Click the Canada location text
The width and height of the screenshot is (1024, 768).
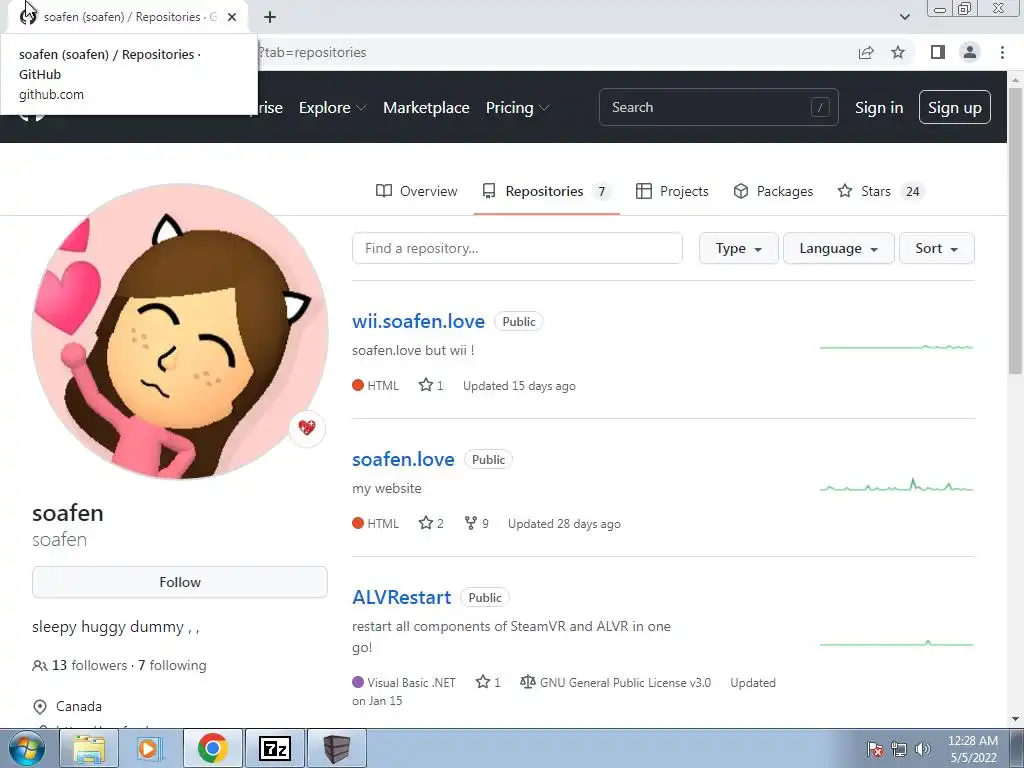point(79,706)
